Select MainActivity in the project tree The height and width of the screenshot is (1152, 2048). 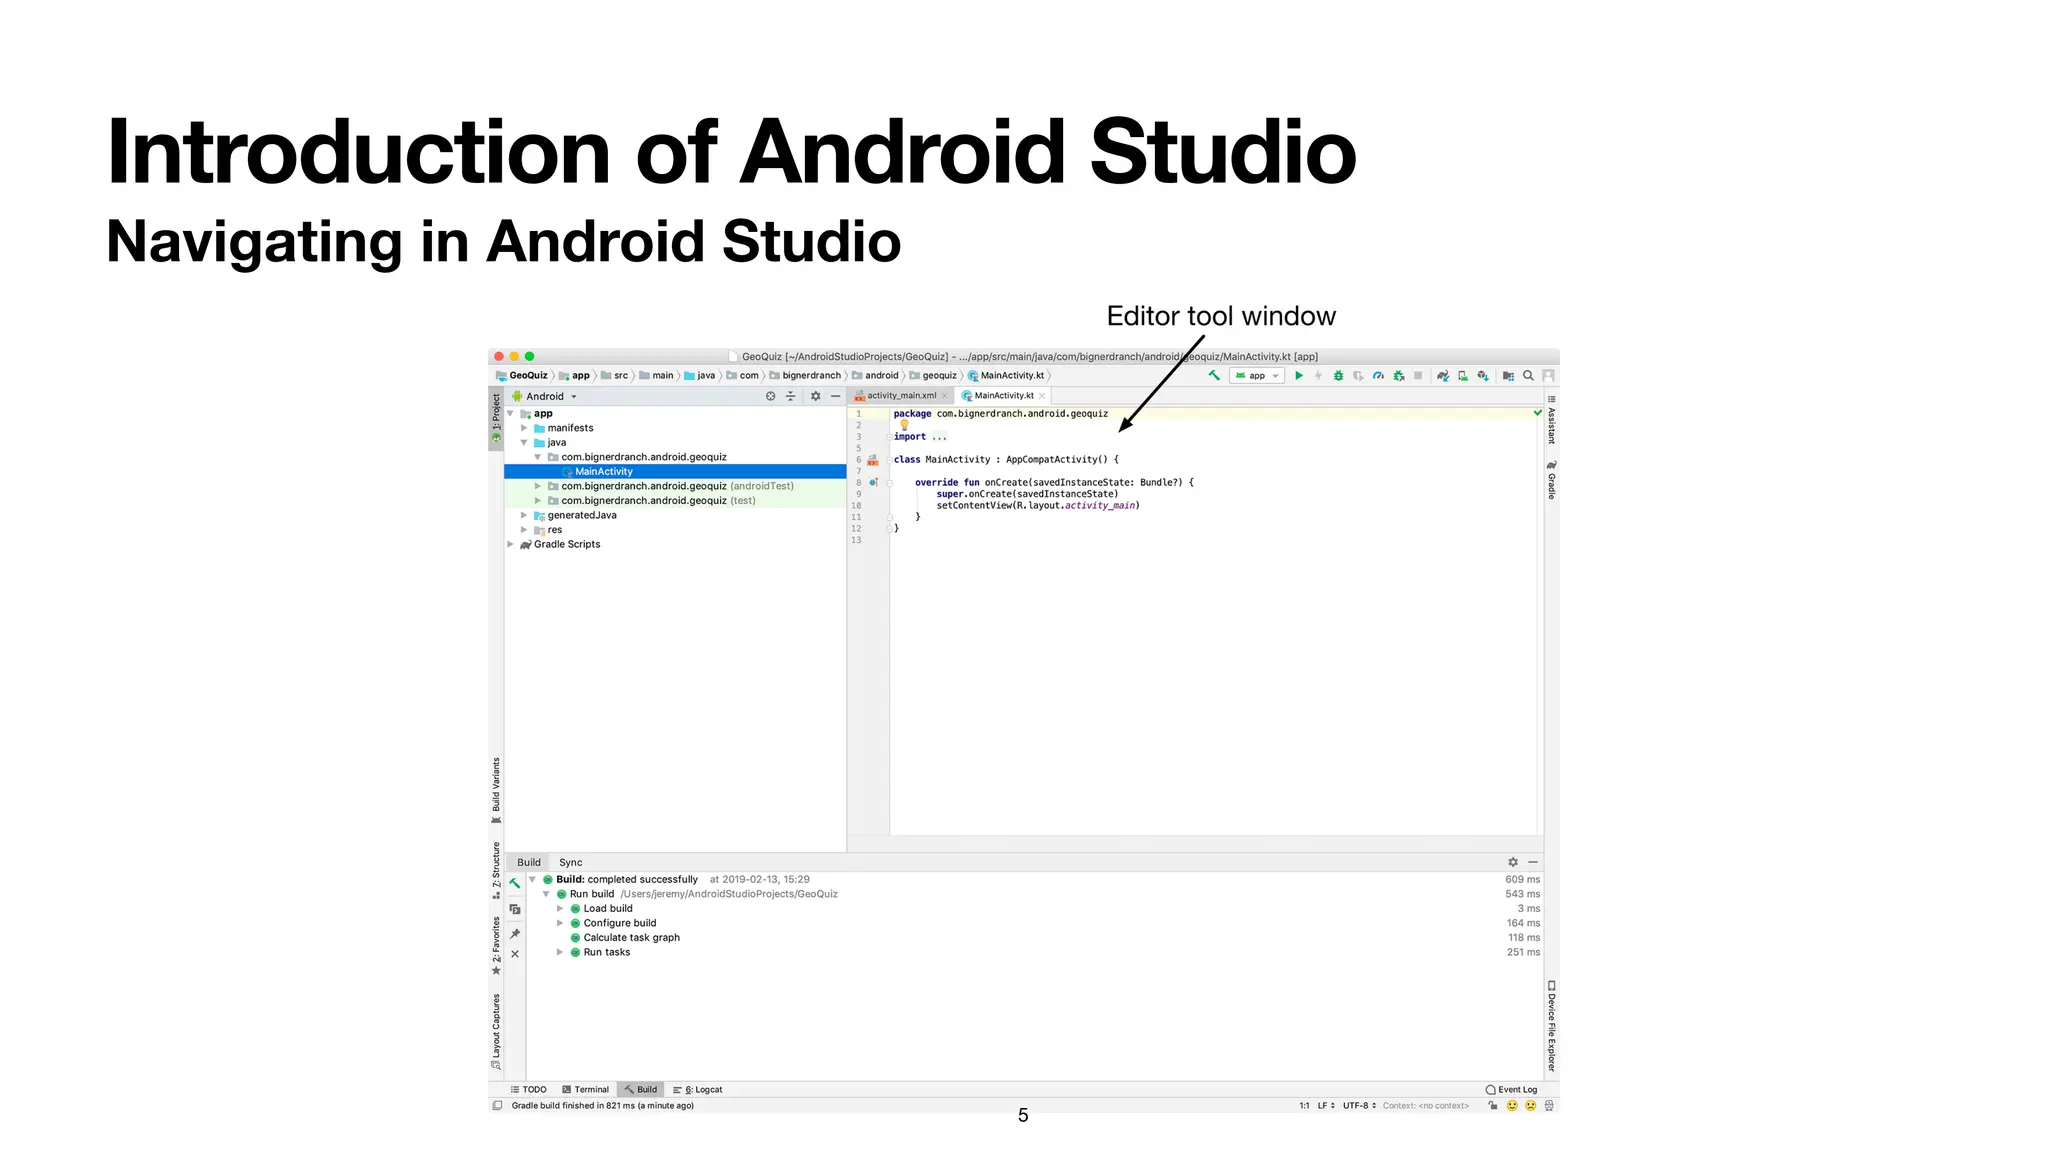tap(675, 471)
